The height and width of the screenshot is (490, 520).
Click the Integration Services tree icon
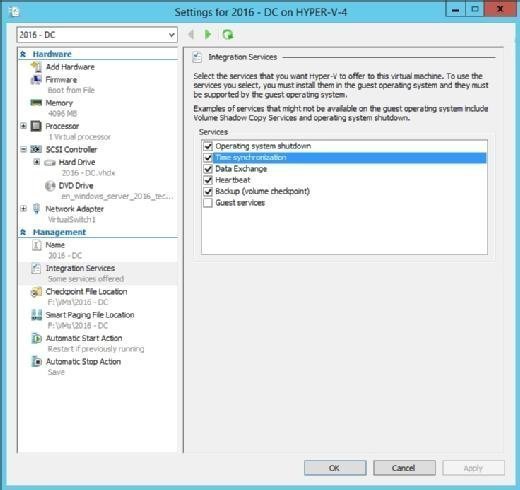pyautogui.click(x=36, y=268)
